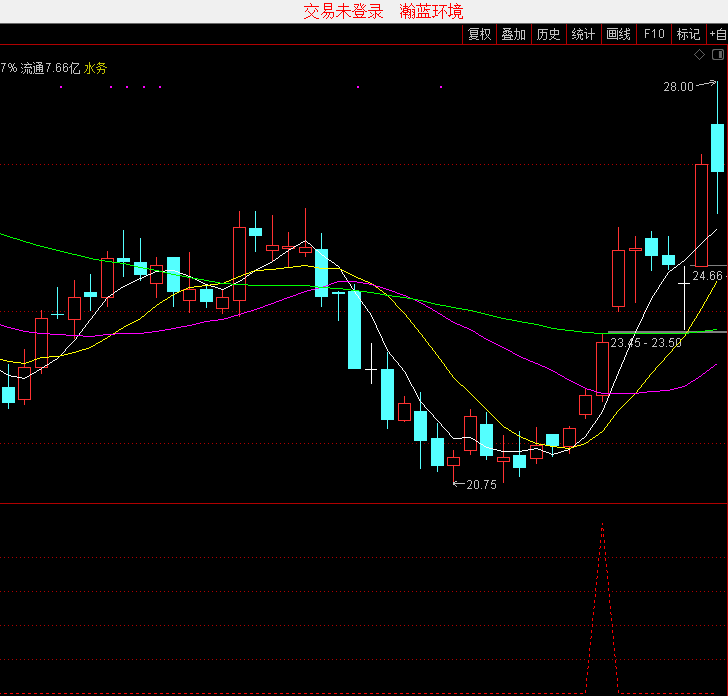Select the 画线 drawing tool
The image size is (728, 696).
619,34
